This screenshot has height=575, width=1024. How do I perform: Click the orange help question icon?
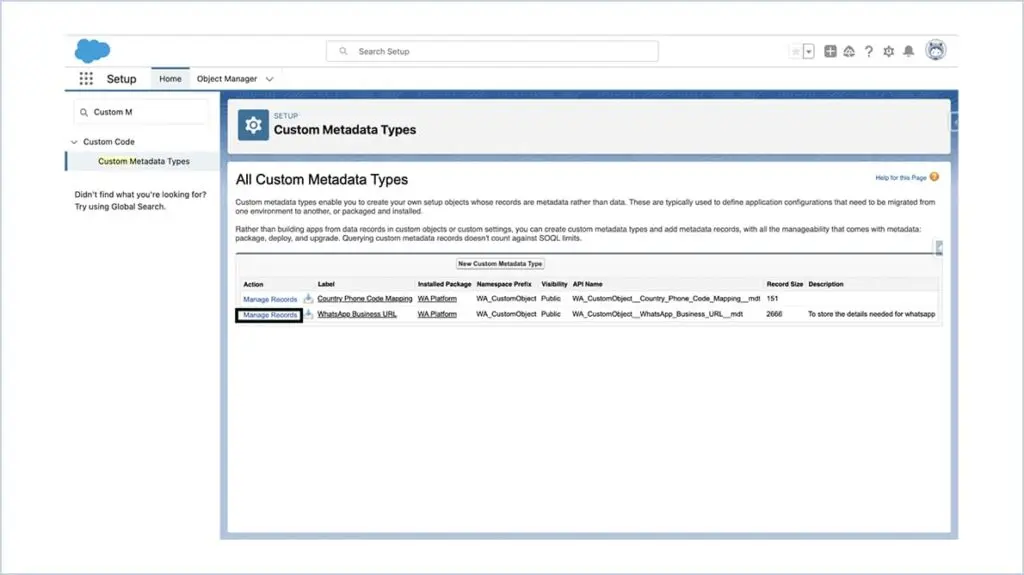tap(934, 177)
